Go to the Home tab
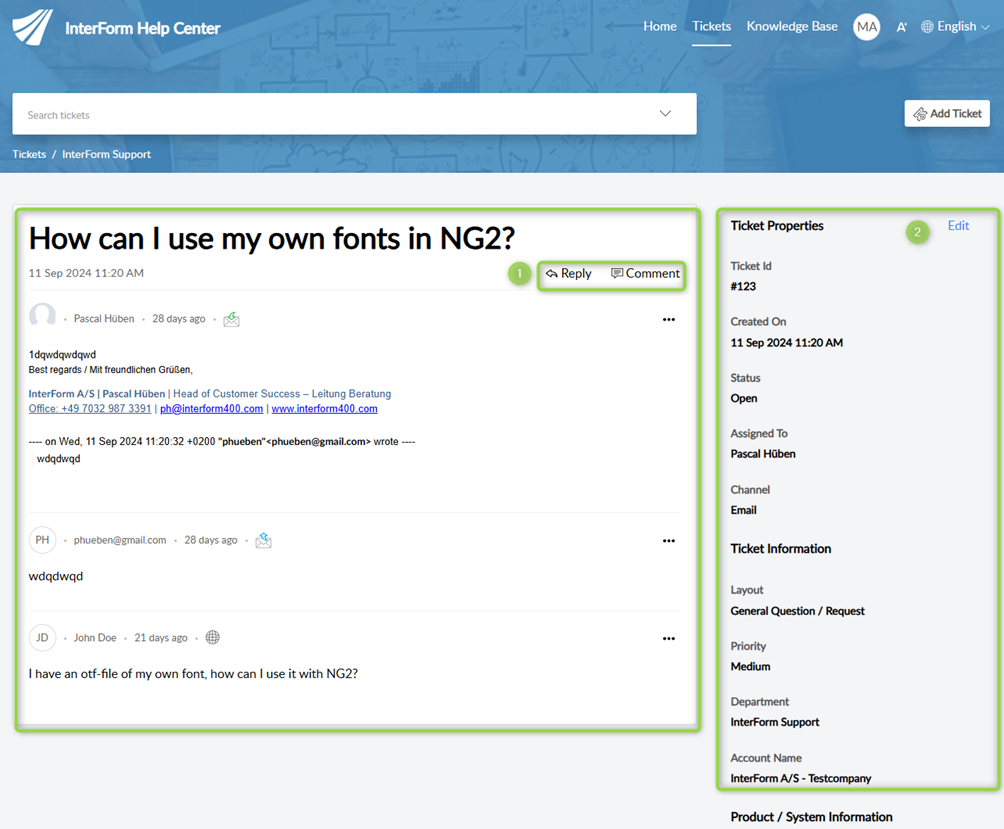The image size is (1004, 829). point(660,26)
